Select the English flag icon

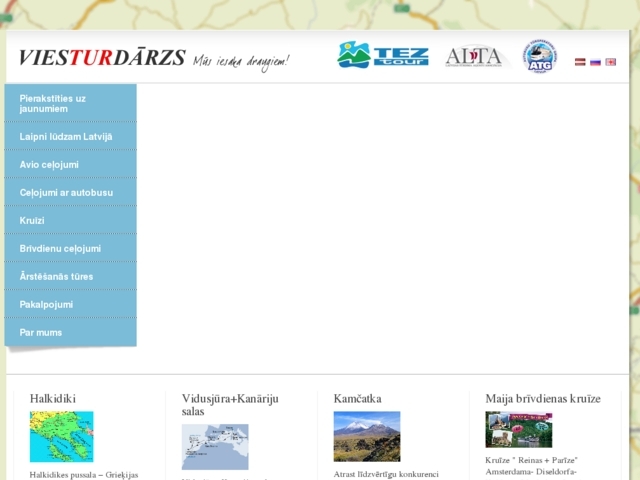[610, 62]
